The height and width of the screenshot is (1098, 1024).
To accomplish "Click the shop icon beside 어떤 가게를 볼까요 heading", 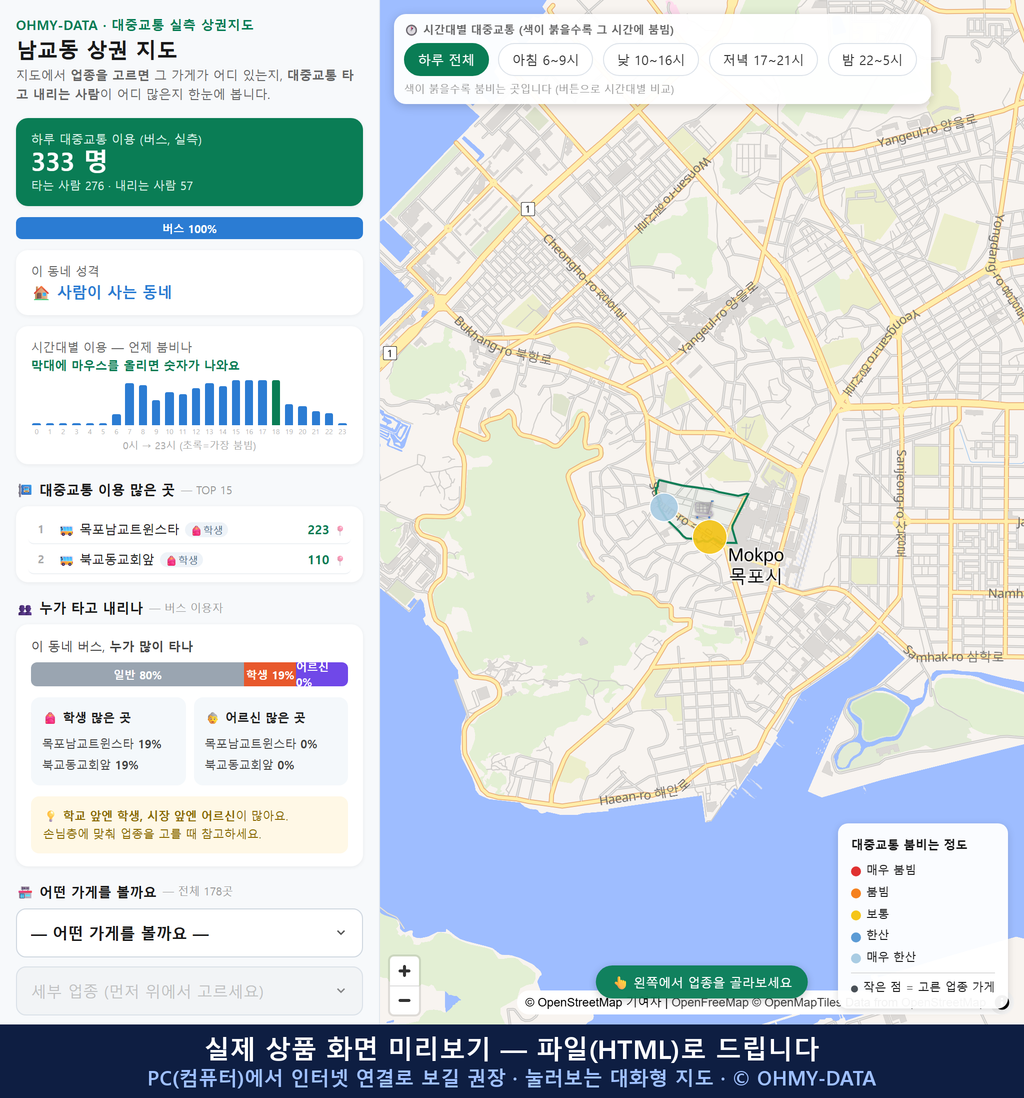I will (x=25, y=892).
